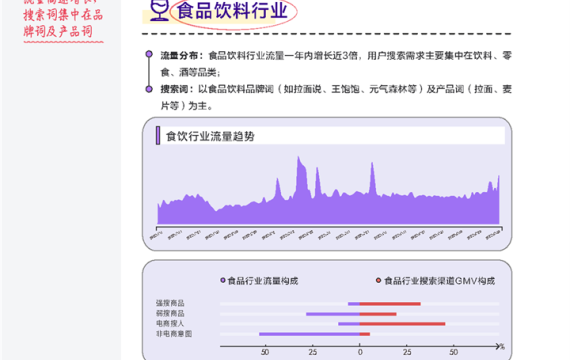Click the wine glass icon beside the title
Viewport: 570px width, 360px height.
[x=160, y=10]
